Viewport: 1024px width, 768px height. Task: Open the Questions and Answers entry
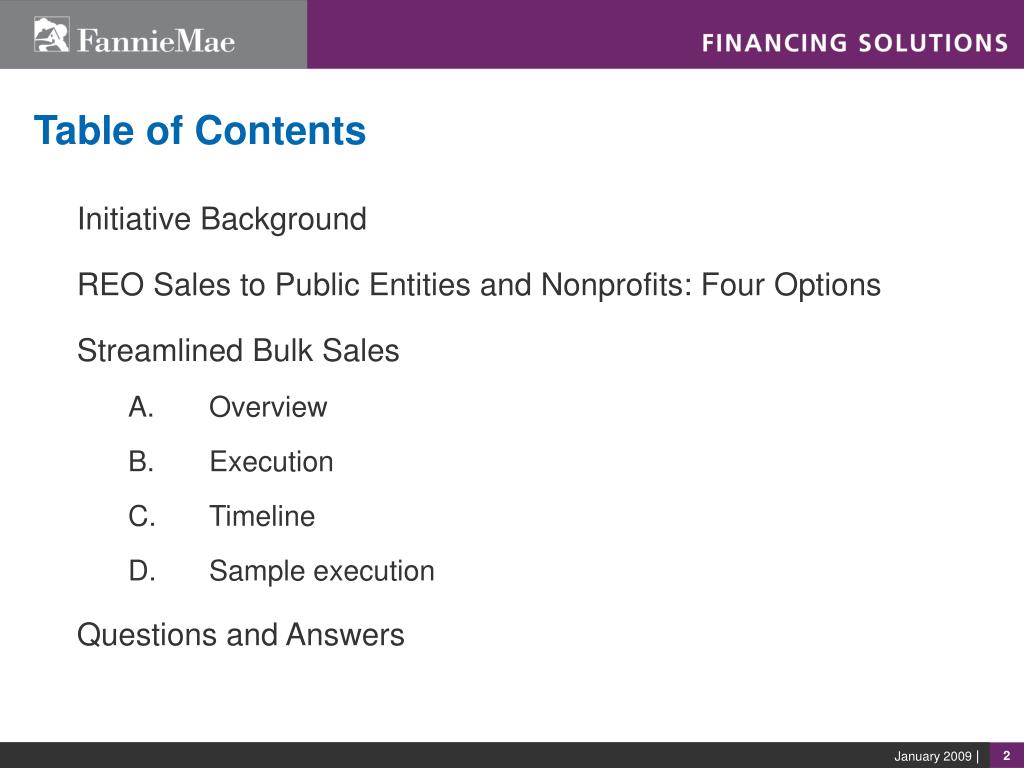[241, 635]
